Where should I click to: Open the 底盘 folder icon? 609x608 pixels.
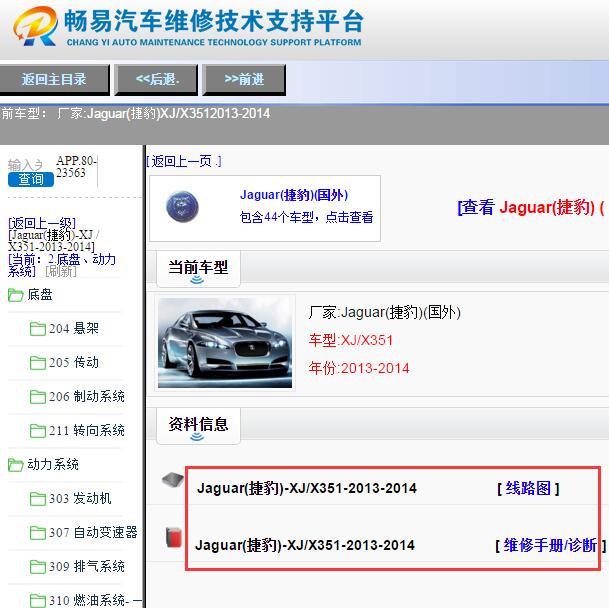click(x=16, y=295)
